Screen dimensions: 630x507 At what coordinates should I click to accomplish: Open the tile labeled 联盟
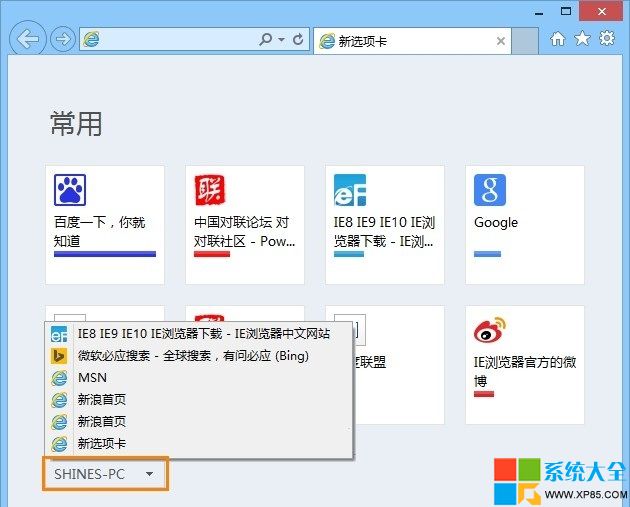coord(399,365)
